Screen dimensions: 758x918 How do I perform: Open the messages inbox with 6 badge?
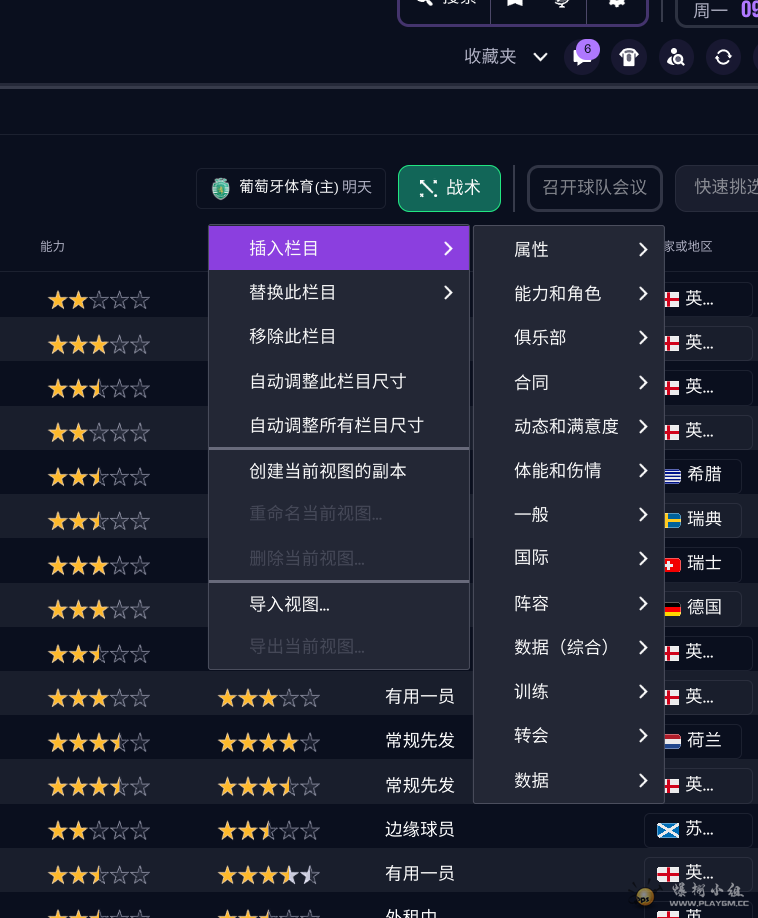coord(581,57)
